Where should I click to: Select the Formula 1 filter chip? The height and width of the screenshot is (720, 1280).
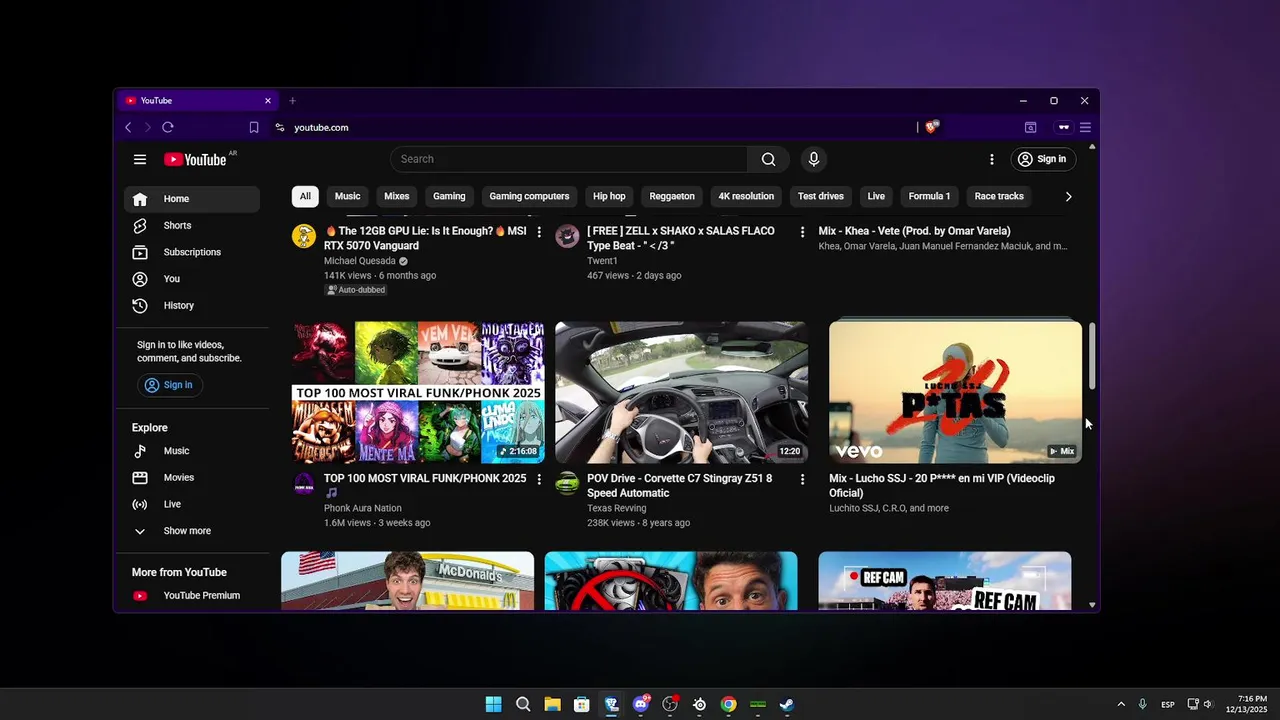coord(929,197)
